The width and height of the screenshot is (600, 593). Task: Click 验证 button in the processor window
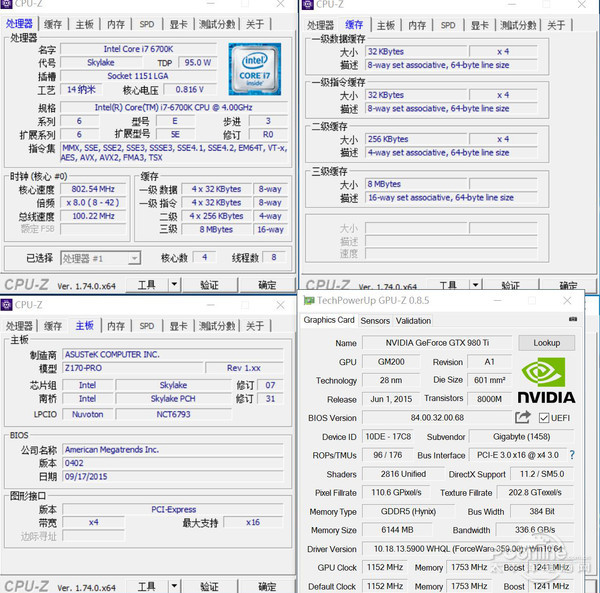coord(210,284)
